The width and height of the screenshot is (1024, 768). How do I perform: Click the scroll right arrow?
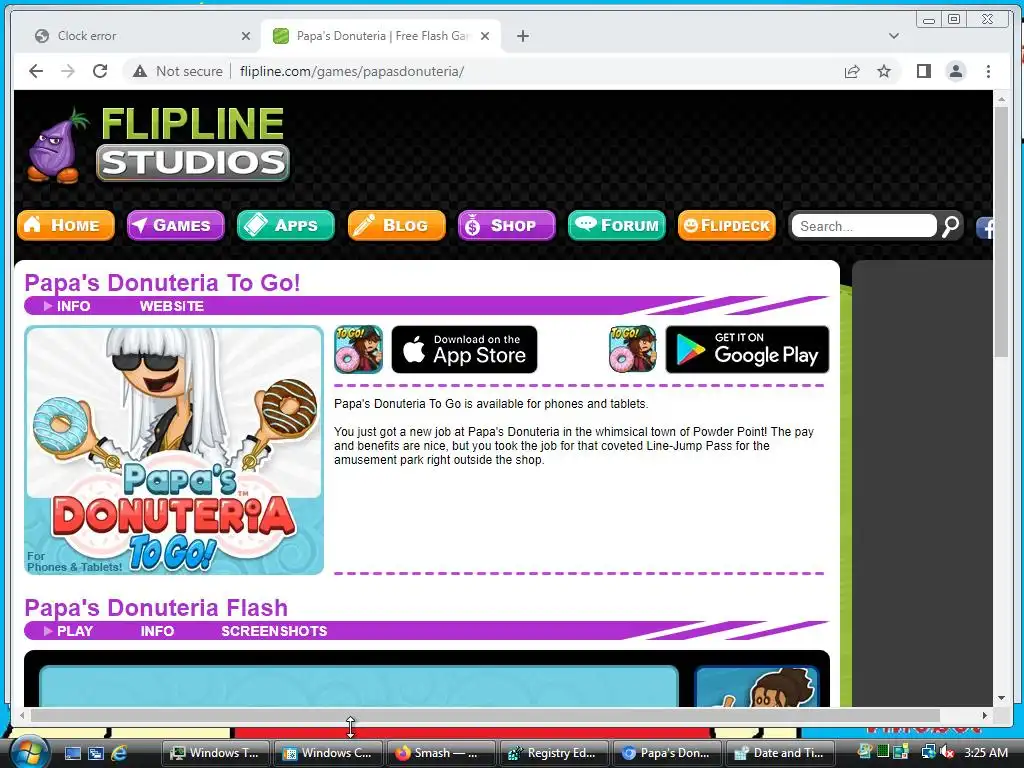click(x=985, y=716)
